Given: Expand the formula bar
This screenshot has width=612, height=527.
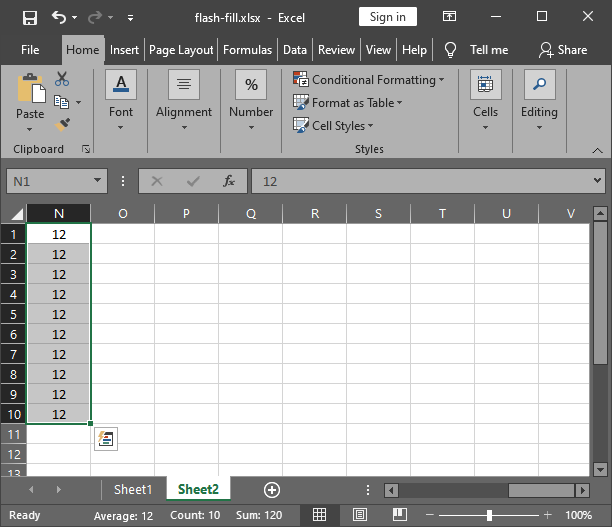Looking at the screenshot, I should pos(597,180).
